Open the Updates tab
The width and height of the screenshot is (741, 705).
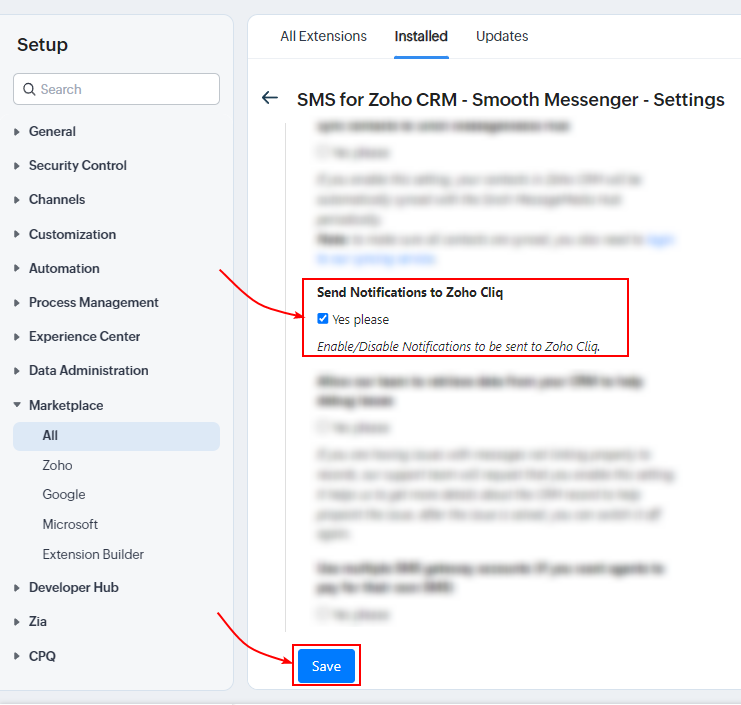click(502, 36)
